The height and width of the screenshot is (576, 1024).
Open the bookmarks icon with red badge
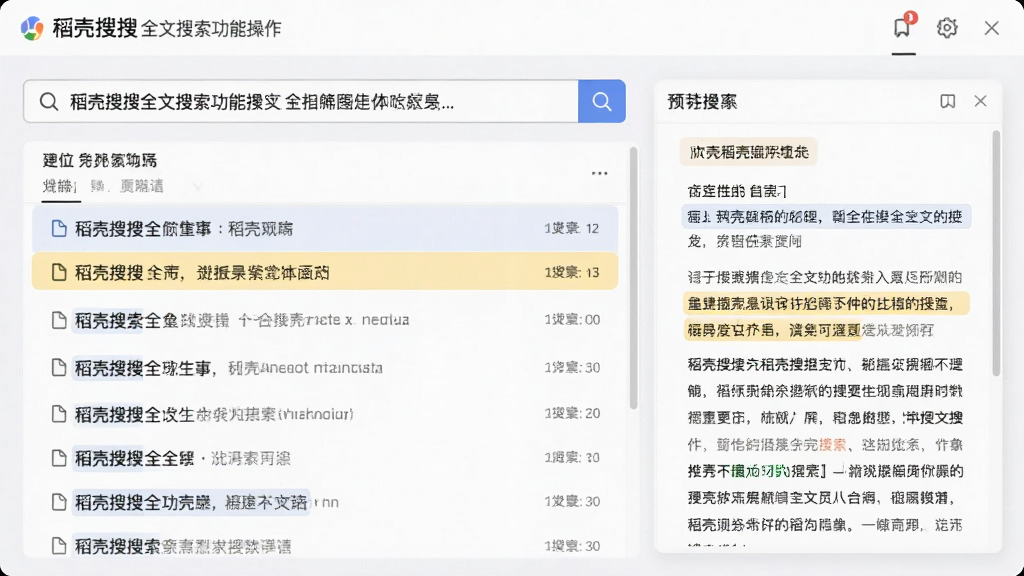[x=903, y=26]
